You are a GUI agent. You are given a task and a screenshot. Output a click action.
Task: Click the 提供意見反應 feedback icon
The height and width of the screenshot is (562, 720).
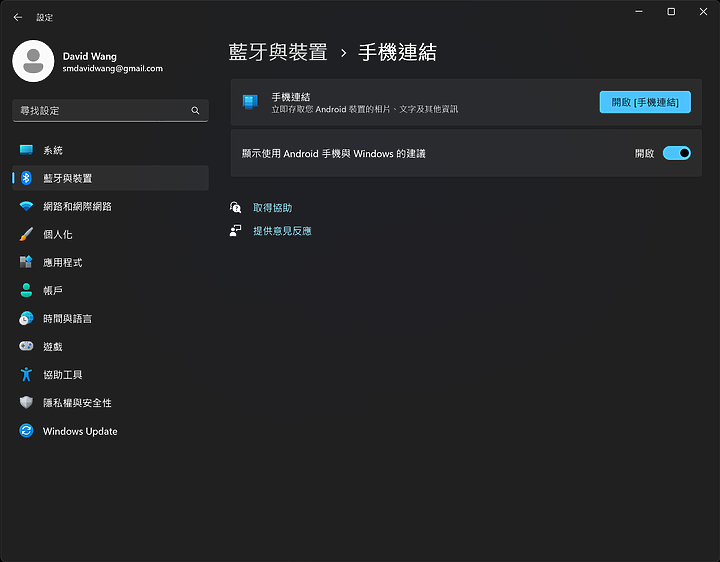click(x=236, y=230)
